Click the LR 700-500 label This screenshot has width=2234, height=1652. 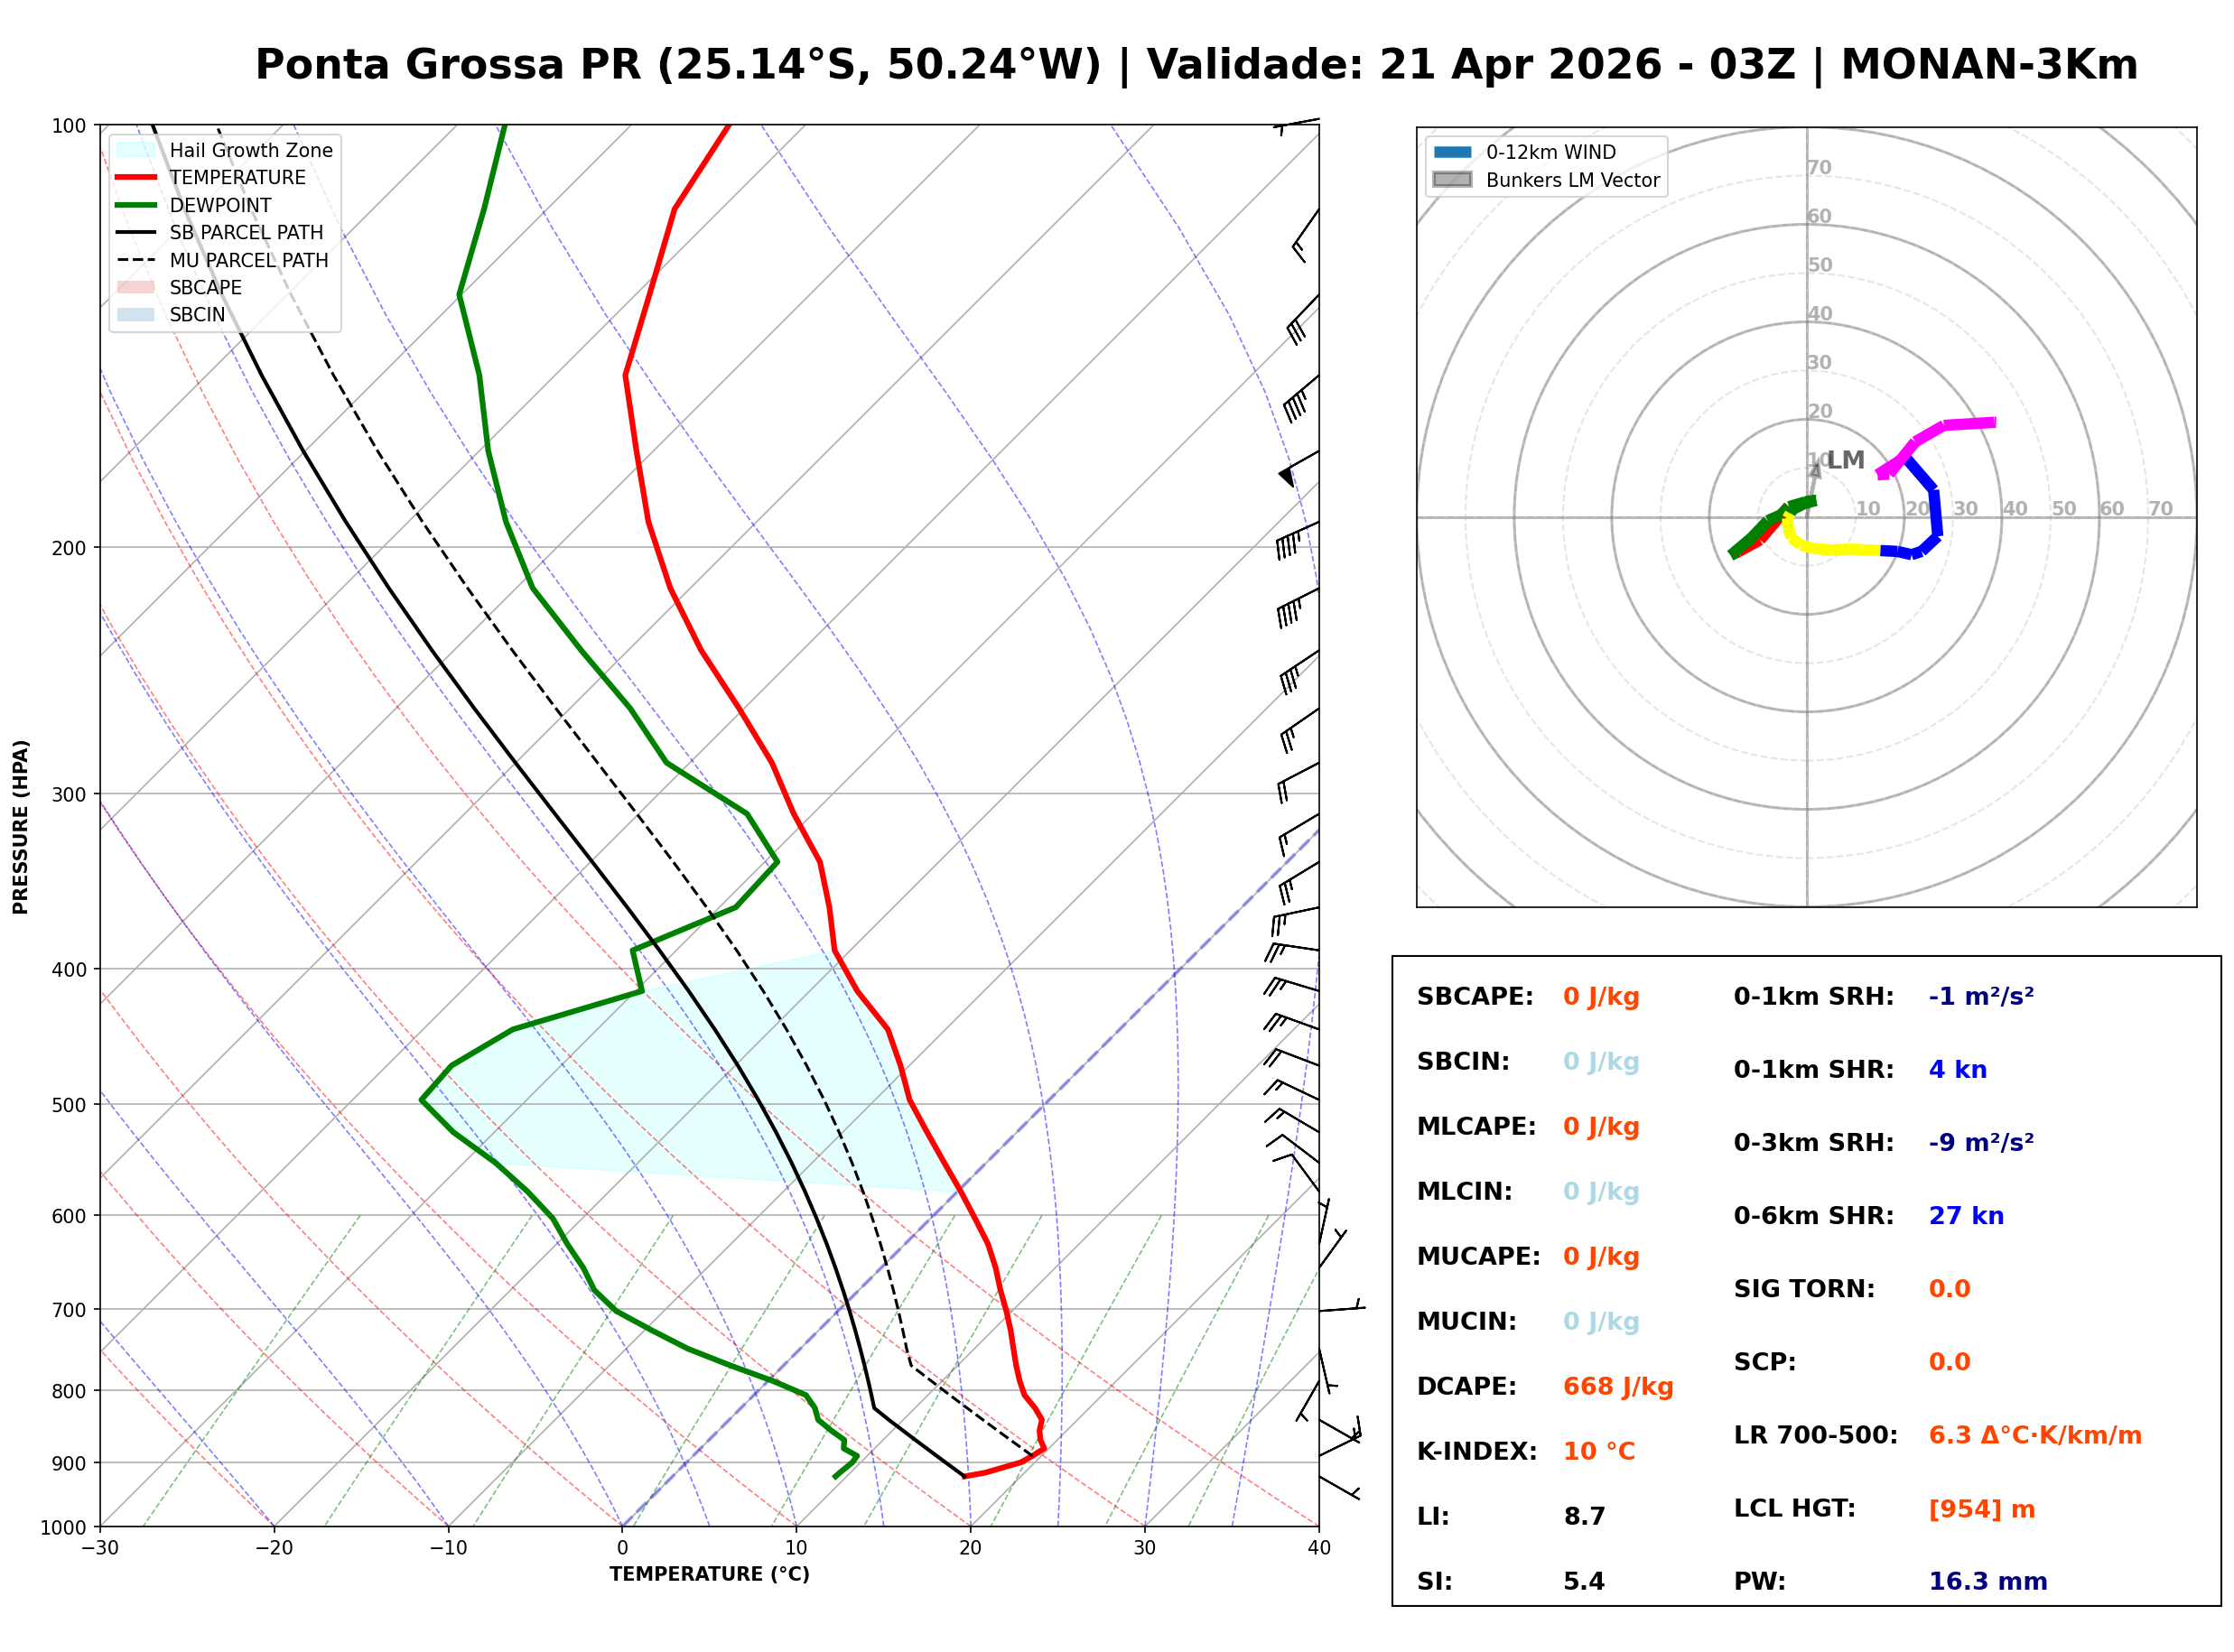pos(1815,1436)
